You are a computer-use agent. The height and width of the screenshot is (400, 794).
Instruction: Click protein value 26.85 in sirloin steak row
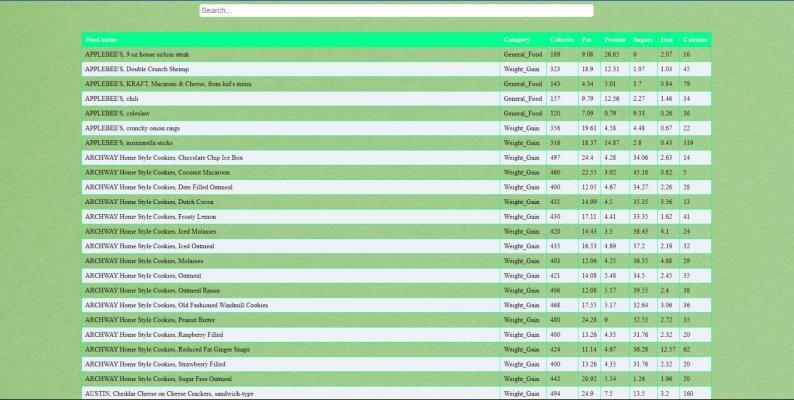[x=612, y=54]
